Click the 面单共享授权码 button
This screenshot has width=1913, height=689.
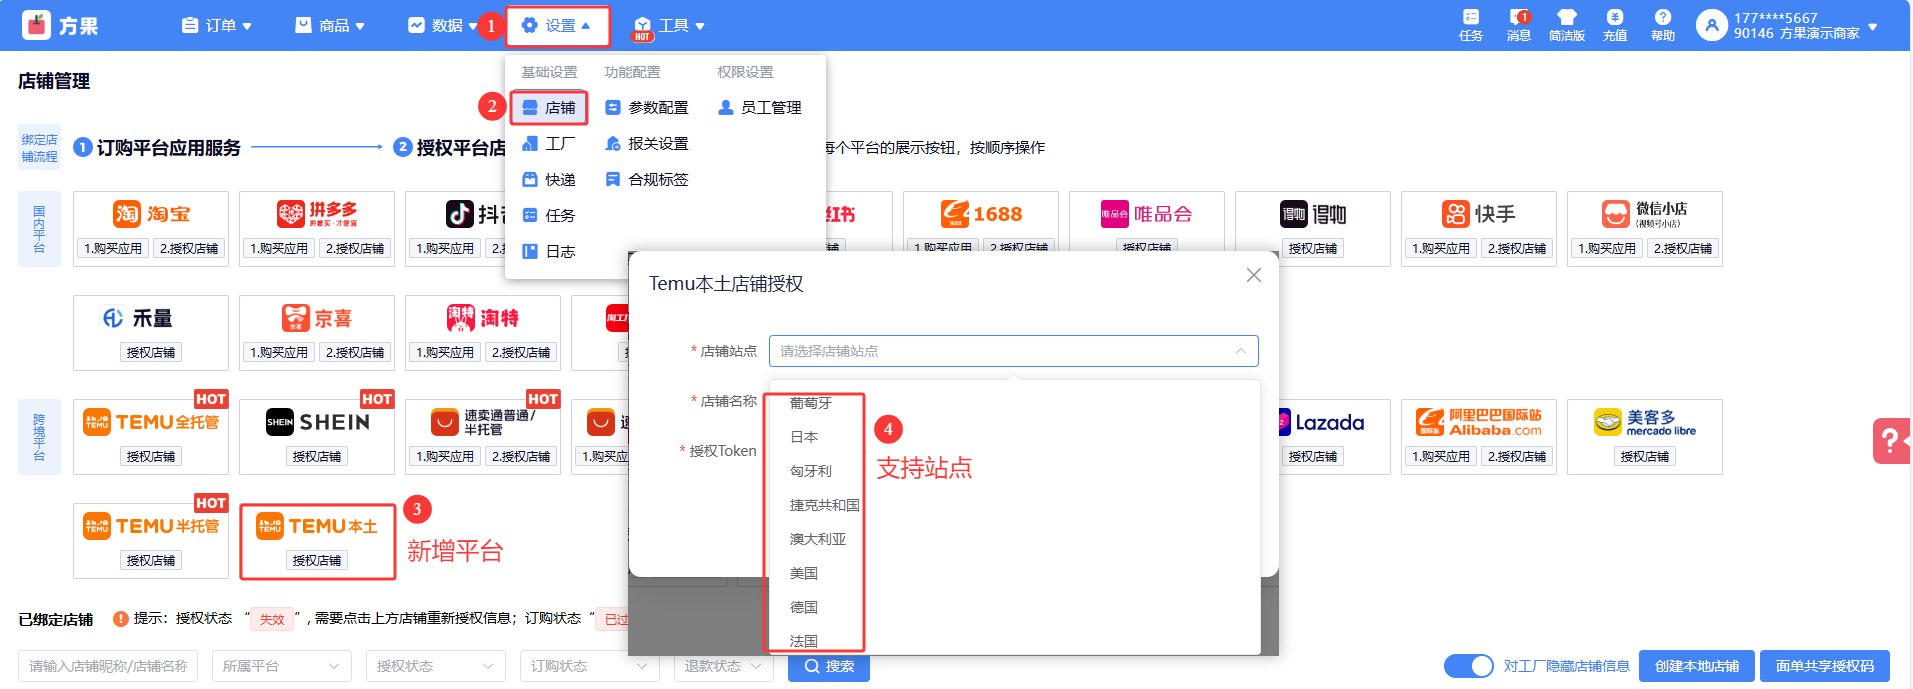point(1825,666)
